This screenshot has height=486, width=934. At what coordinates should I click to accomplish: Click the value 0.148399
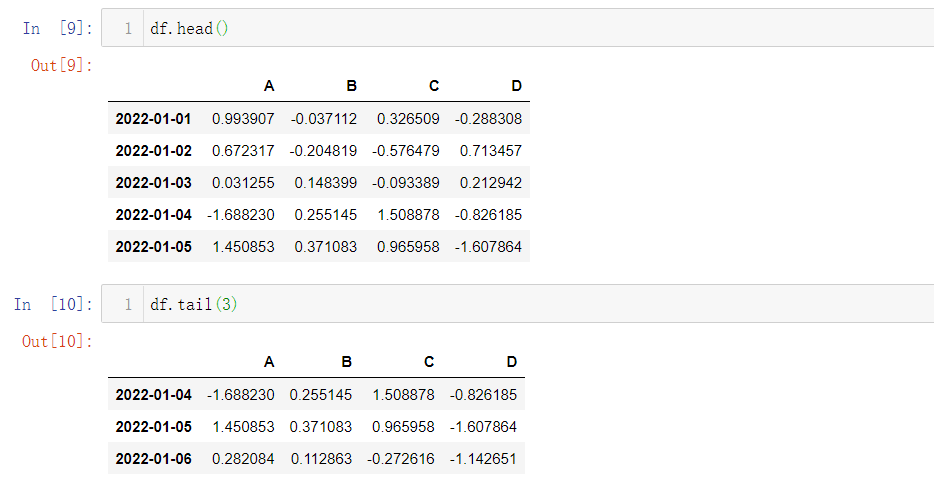click(326, 183)
